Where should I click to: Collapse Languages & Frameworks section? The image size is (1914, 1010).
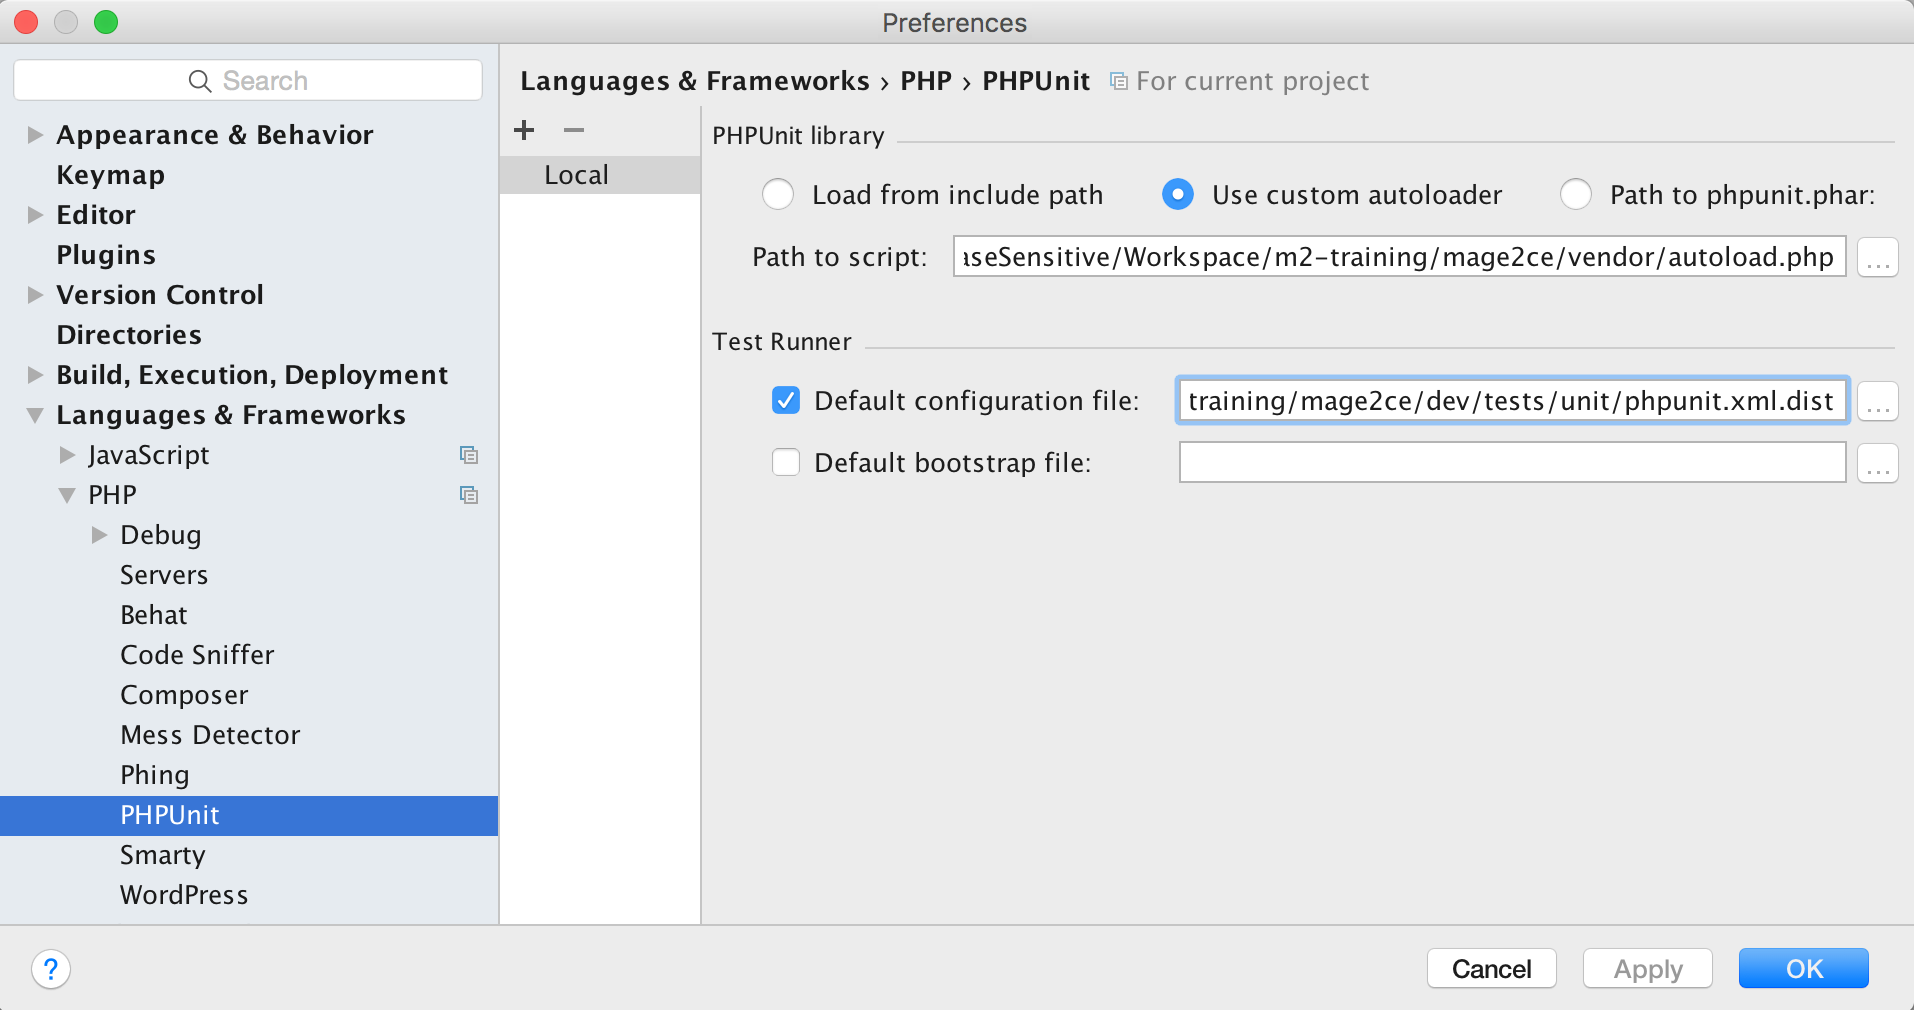pyautogui.click(x=35, y=415)
